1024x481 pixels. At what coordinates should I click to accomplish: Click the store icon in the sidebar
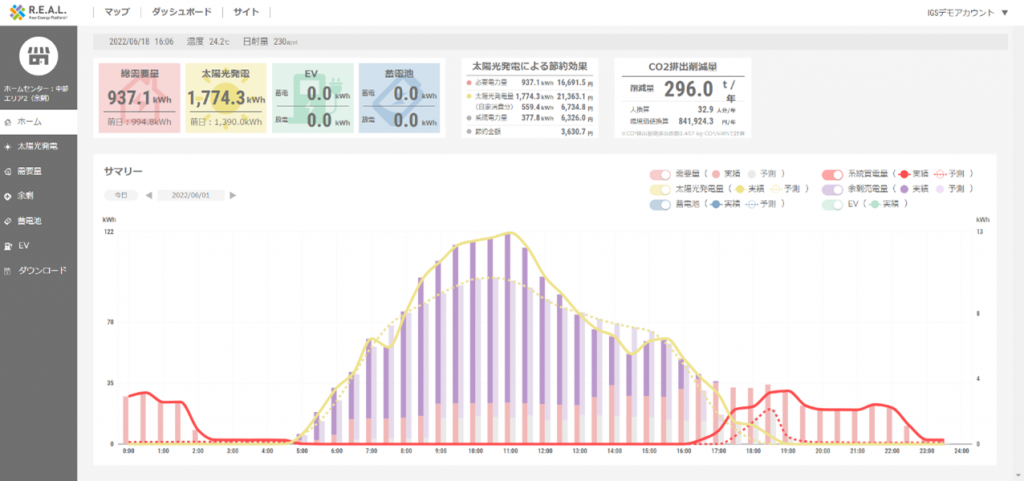(x=38, y=56)
